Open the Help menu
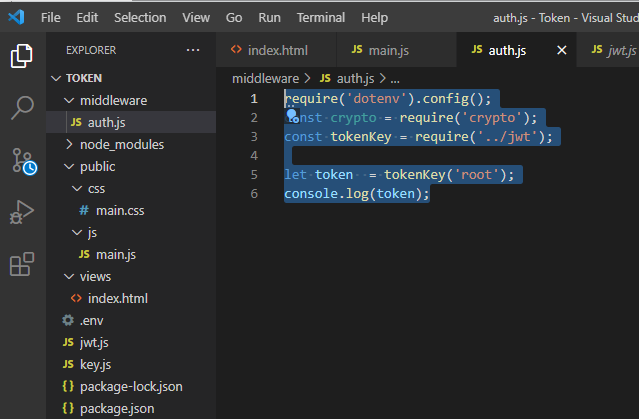This screenshot has width=639, height=419. [x=375, y=18]
